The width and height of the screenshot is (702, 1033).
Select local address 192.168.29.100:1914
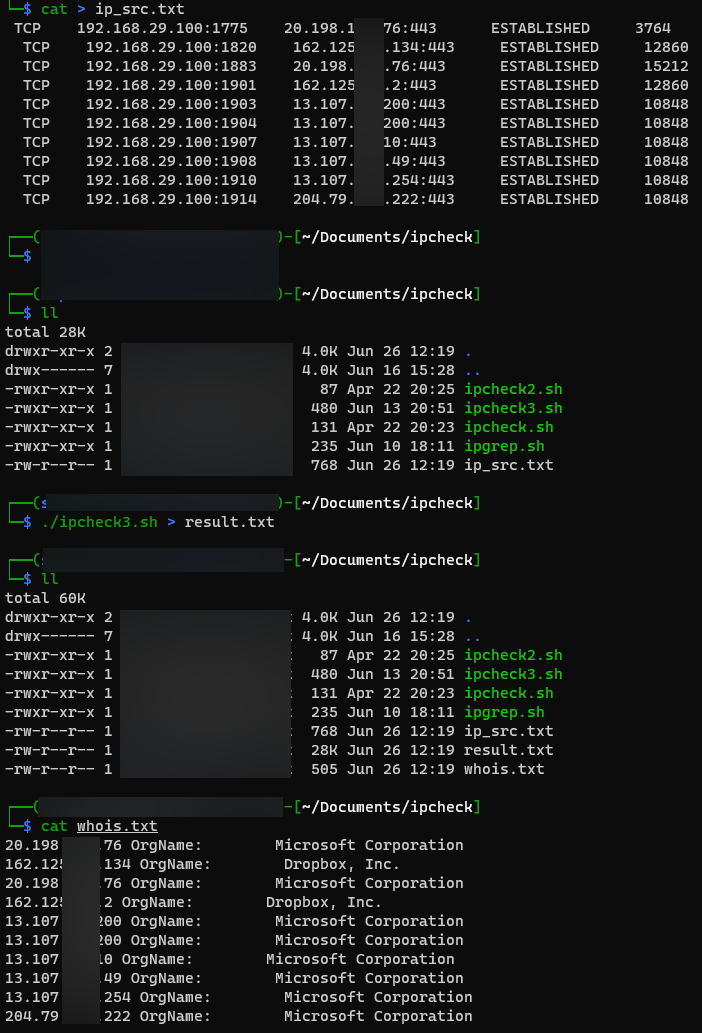[171, 200]
